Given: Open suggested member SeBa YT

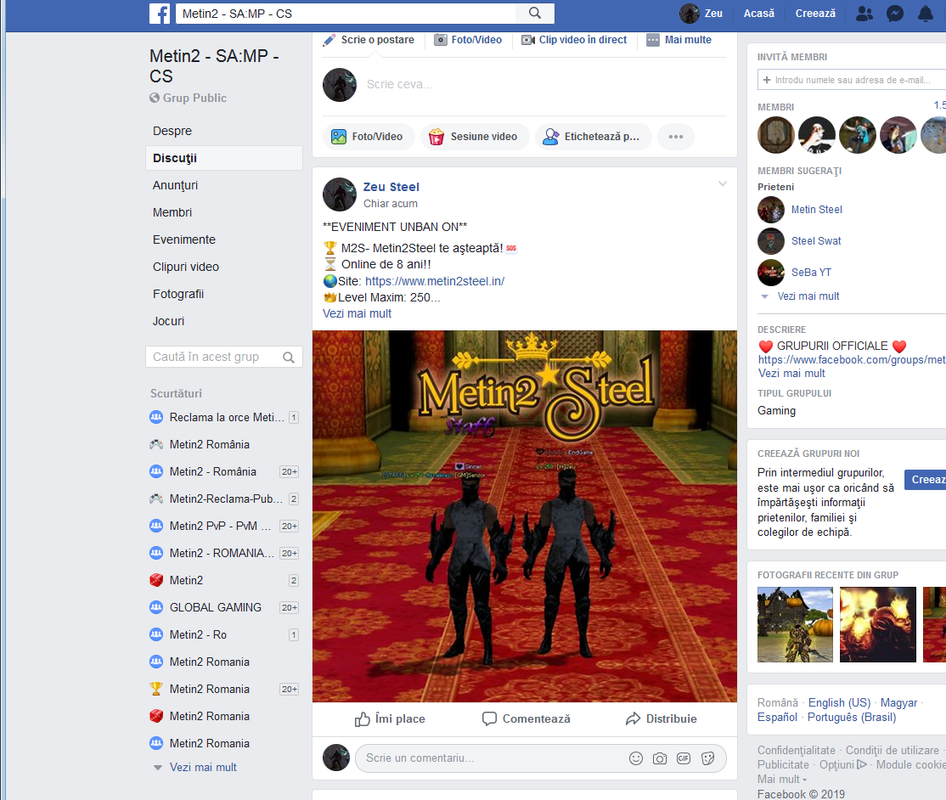Looking at the screenshot, I should pyautogui.click(x=811, y=272).
